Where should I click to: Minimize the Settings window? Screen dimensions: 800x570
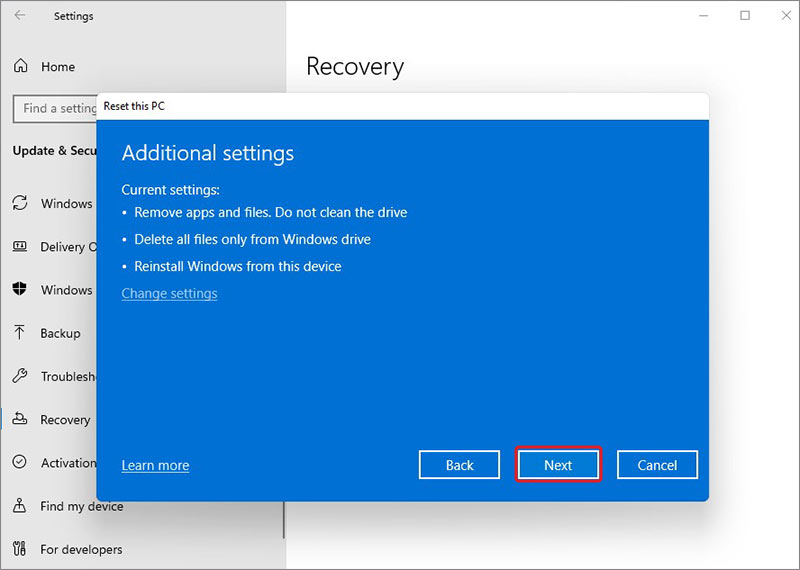704,15
